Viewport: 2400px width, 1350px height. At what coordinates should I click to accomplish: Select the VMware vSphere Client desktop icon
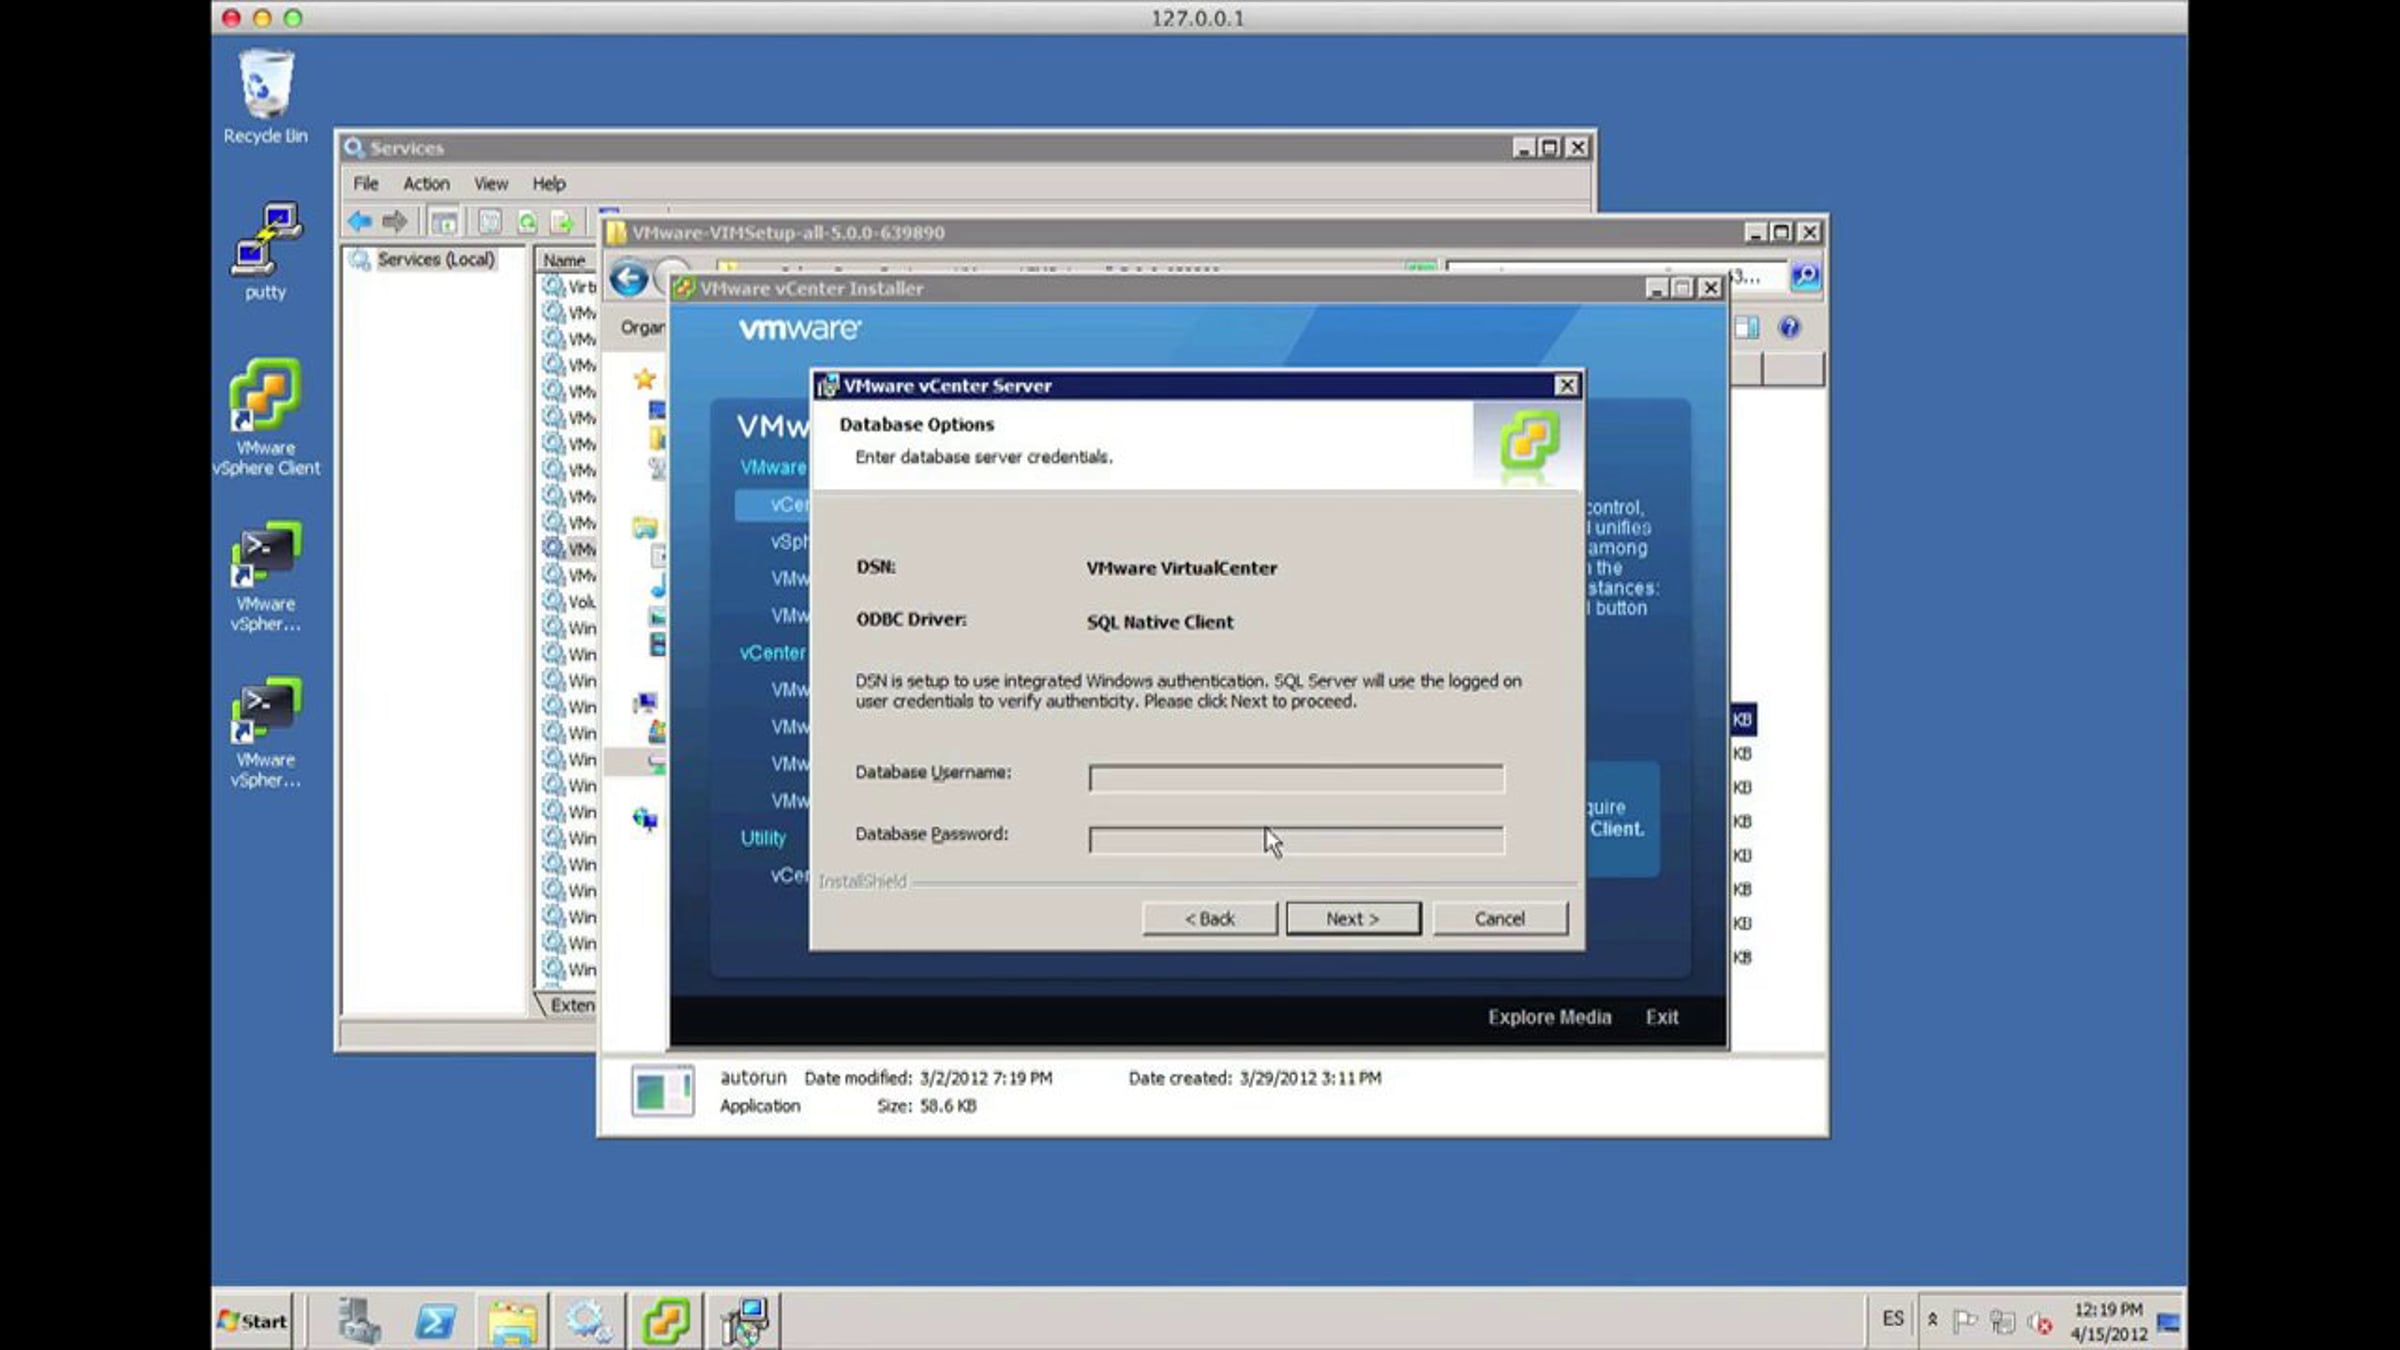266,417
